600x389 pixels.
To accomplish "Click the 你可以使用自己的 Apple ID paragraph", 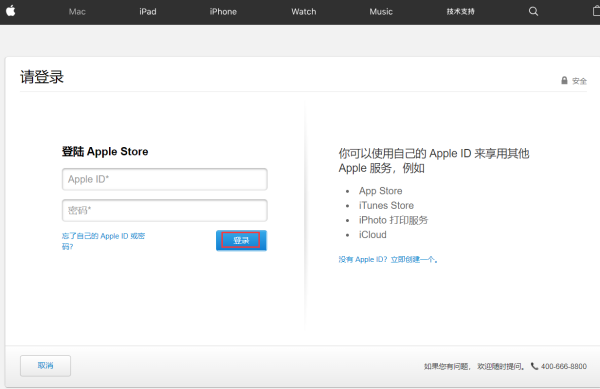I will (434, 161).
